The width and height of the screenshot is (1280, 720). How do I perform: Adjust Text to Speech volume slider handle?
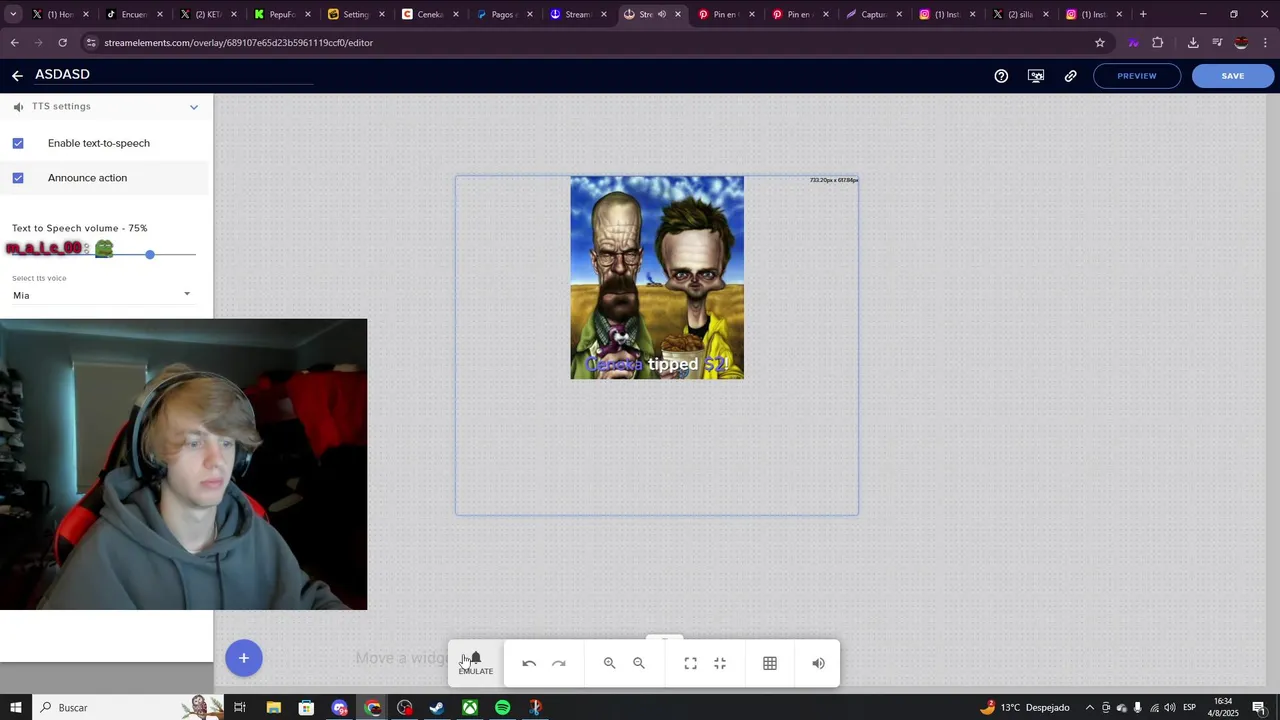point(150,255)
